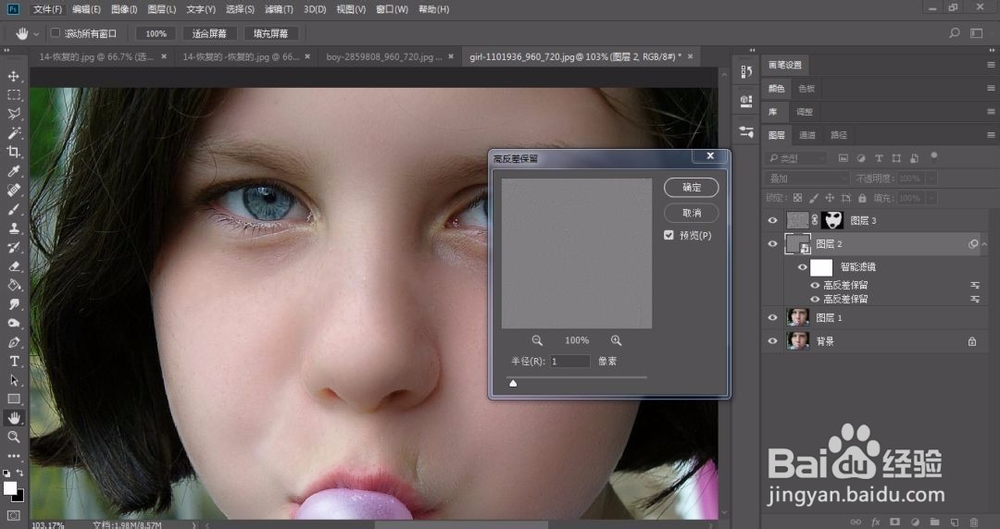The height and width of the screenshot is (529, 1000).
Task: Hide 智能滤镜 visibility eye
Action: [x=802, y=267]
